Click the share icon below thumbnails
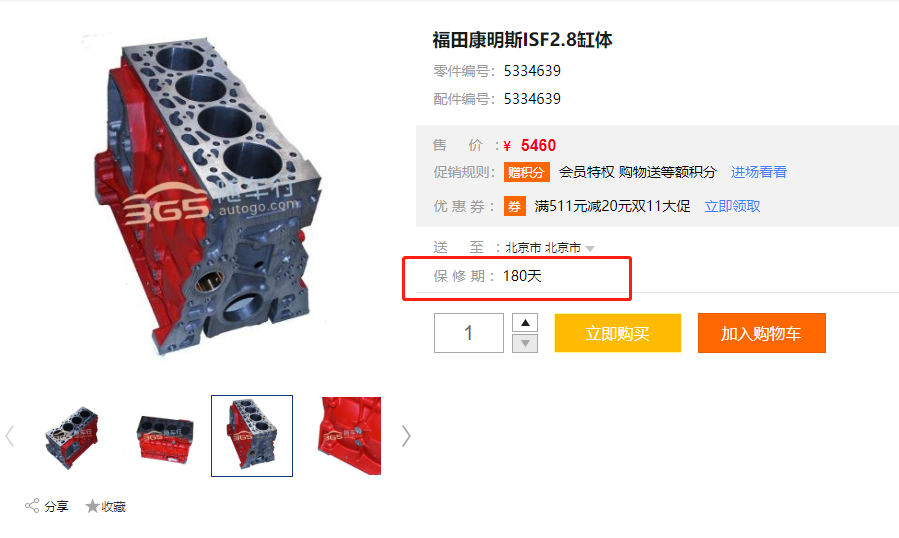This screenshot has width=899, height=538. pos(32,506)
